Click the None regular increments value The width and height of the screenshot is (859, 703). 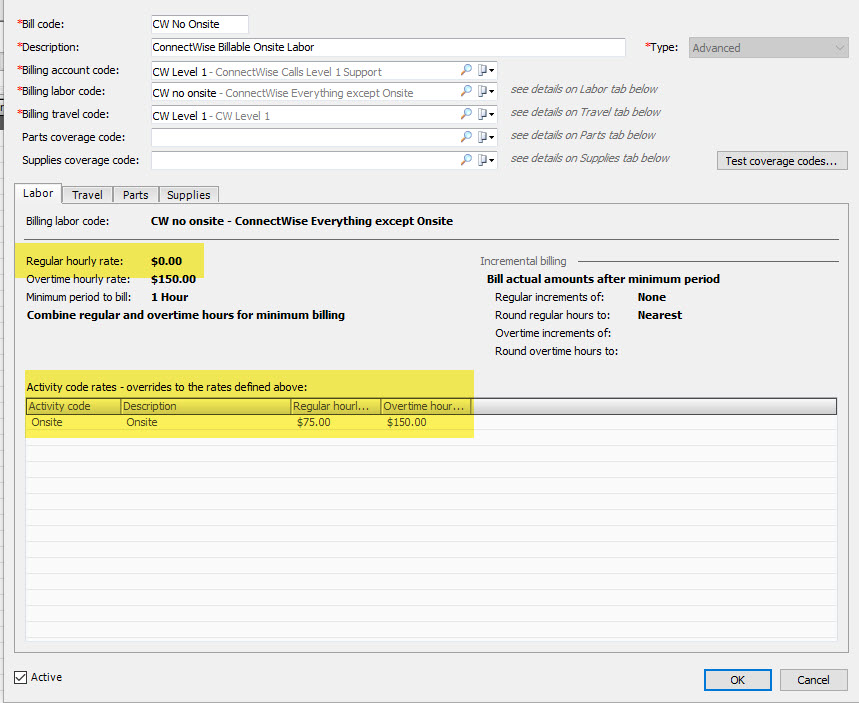652,297
